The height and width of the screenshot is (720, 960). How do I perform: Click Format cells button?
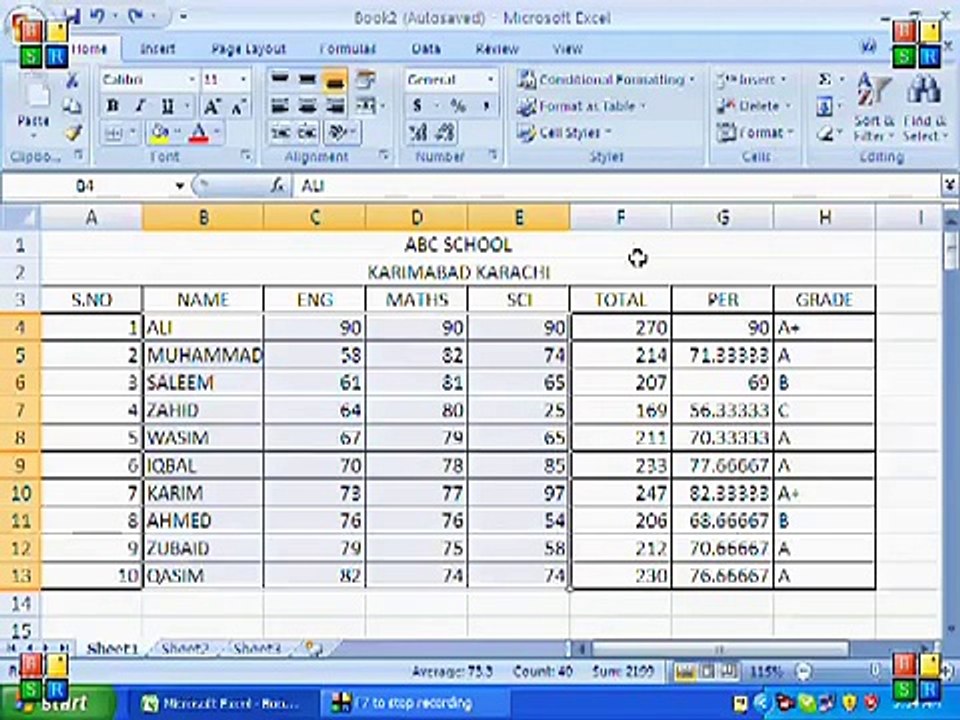pyautogui.click(x=756, y=132)
